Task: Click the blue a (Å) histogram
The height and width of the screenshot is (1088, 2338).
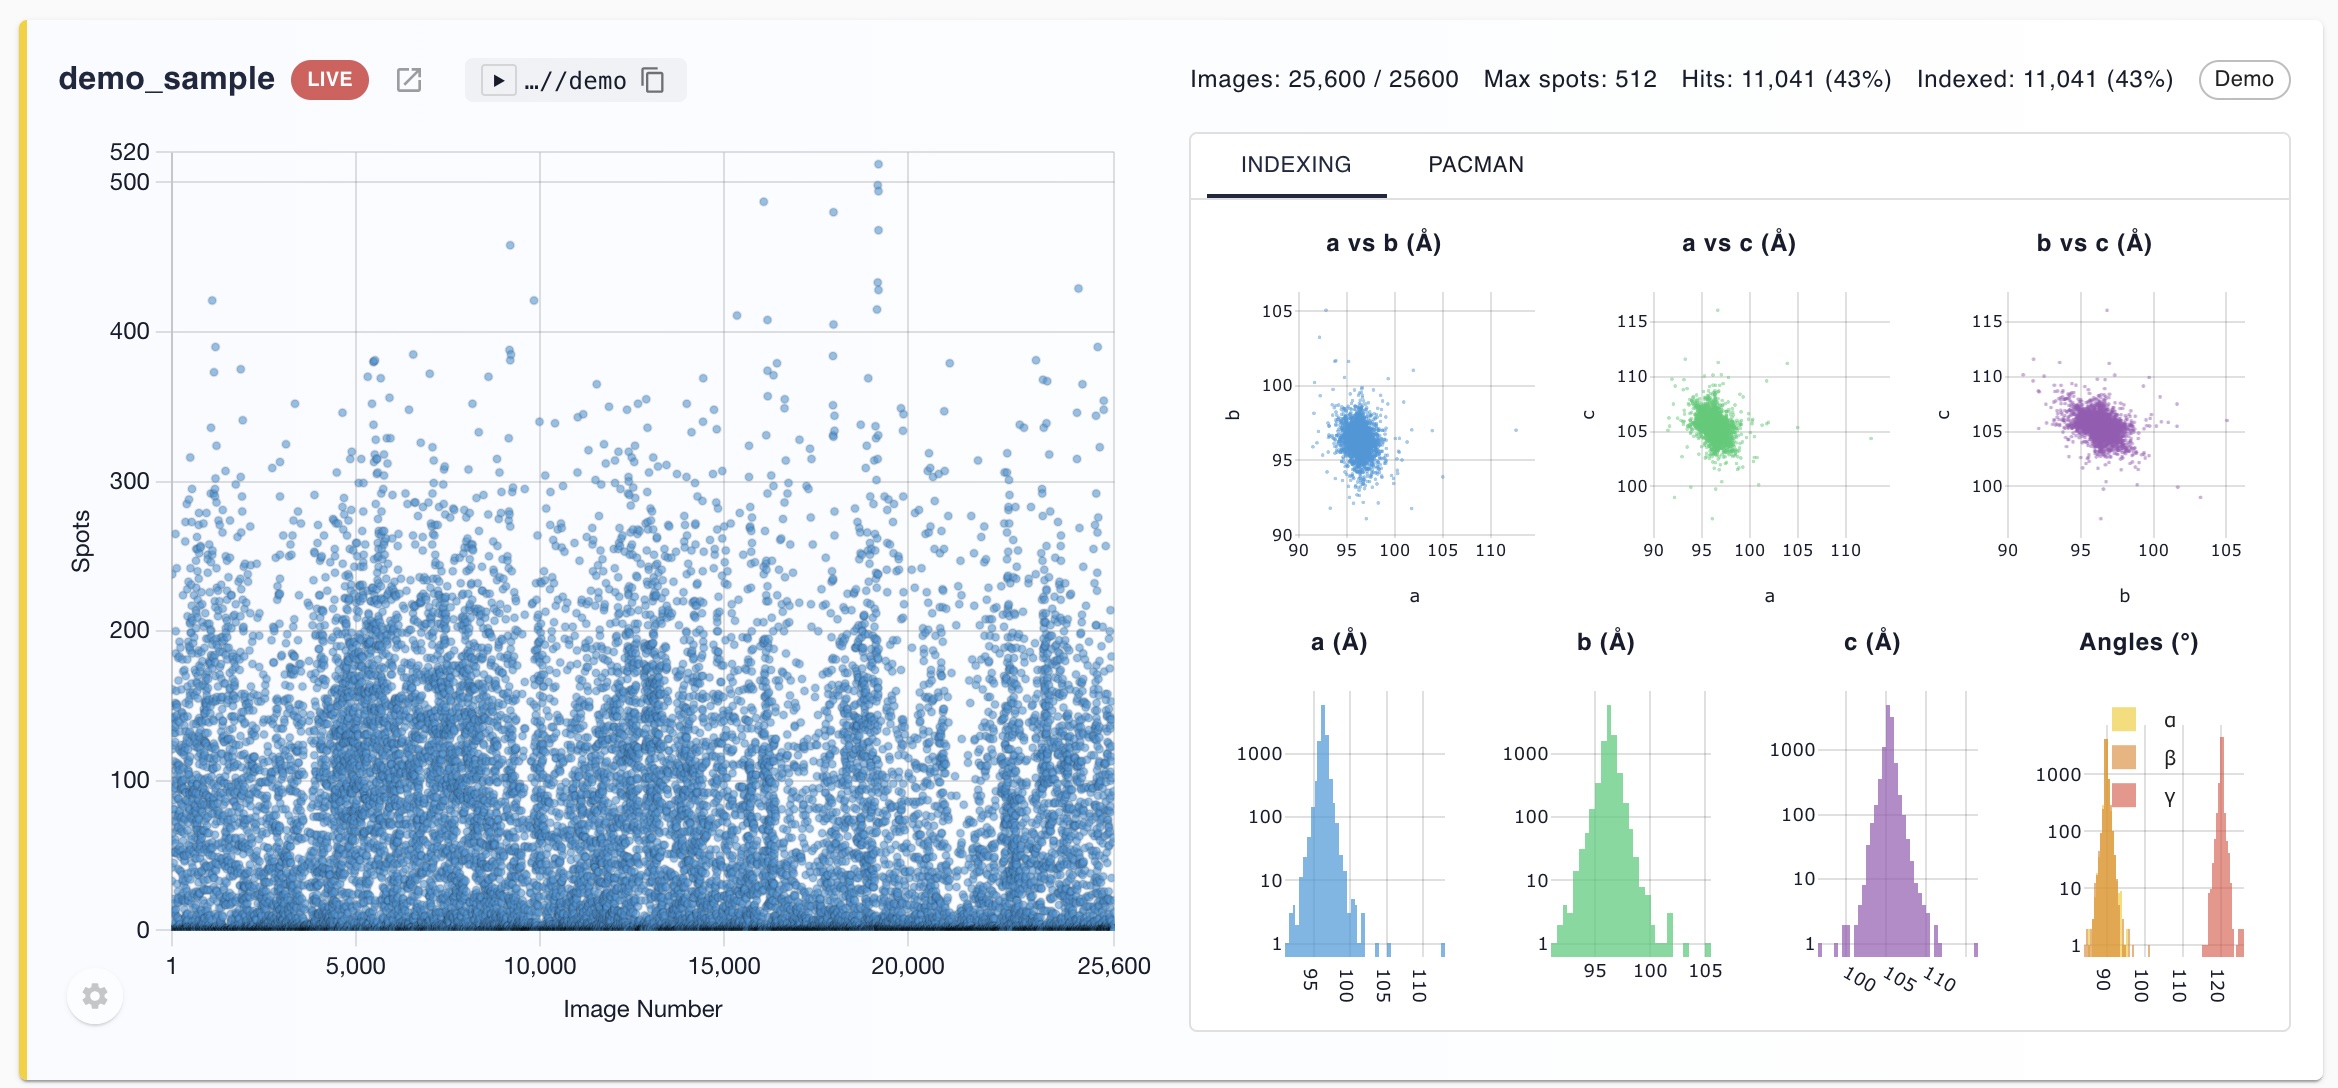Action: pyautogui.click(x=1365, y=824)
